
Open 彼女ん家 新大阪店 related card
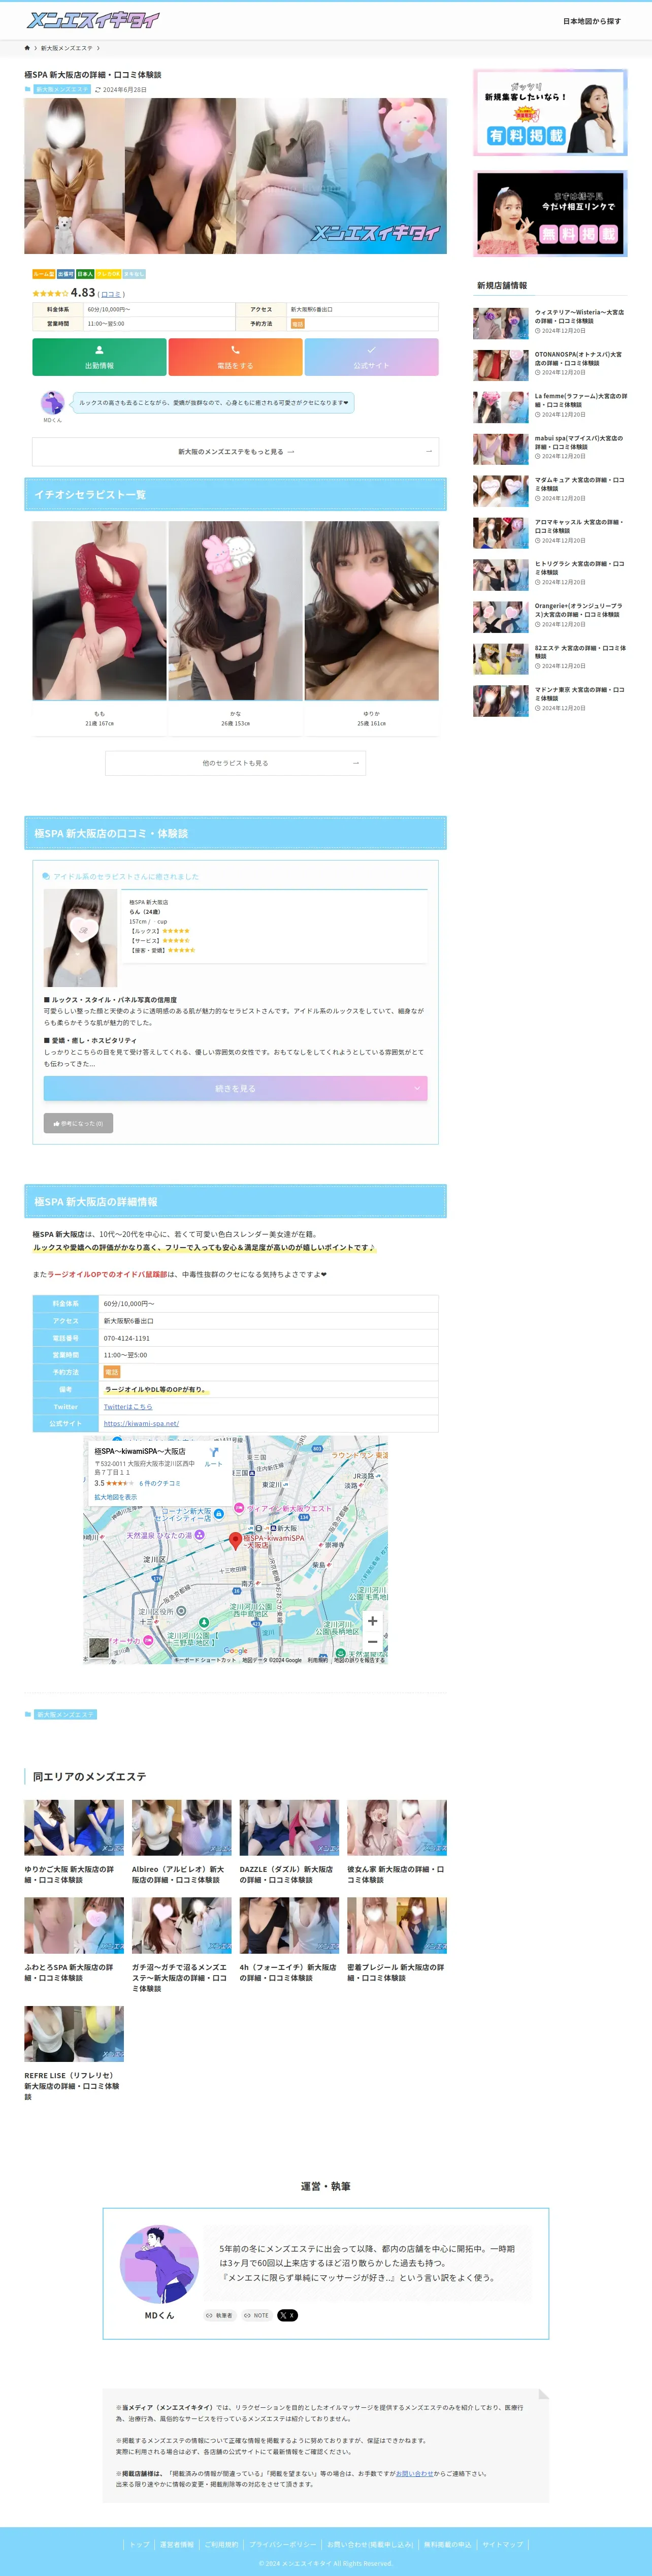click(x=397, y=1842)
